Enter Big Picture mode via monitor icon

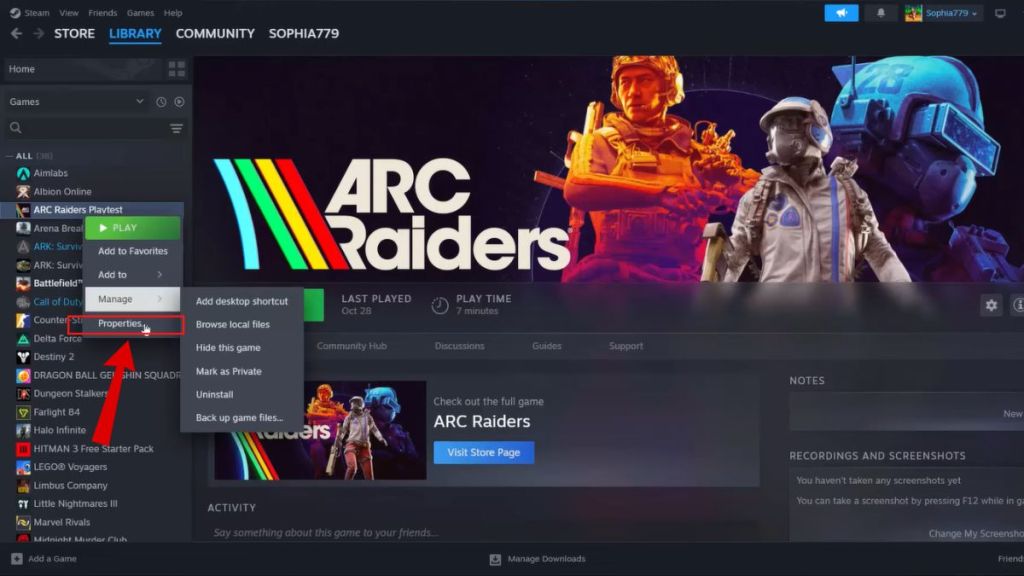pyautogui.click(x=1001, y=13)
